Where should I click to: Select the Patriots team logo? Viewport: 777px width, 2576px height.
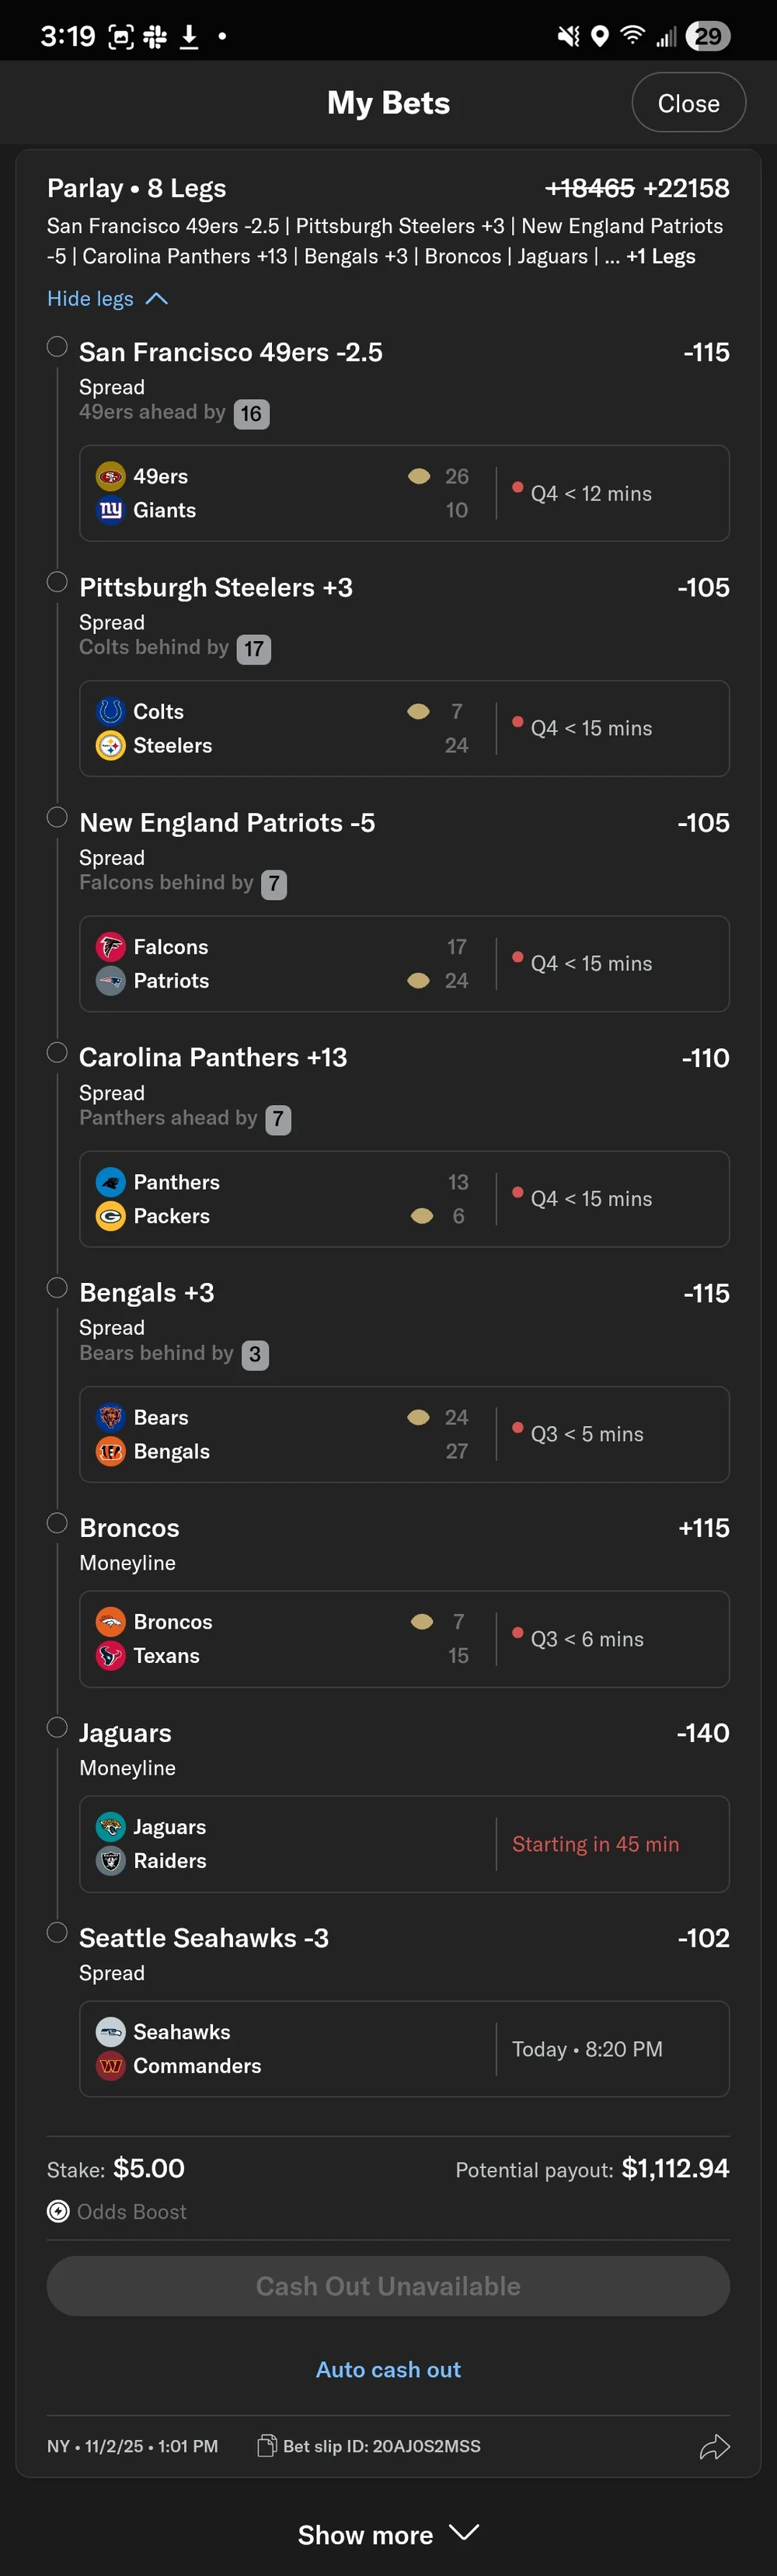pyautogui.click(x=110, y=982)
